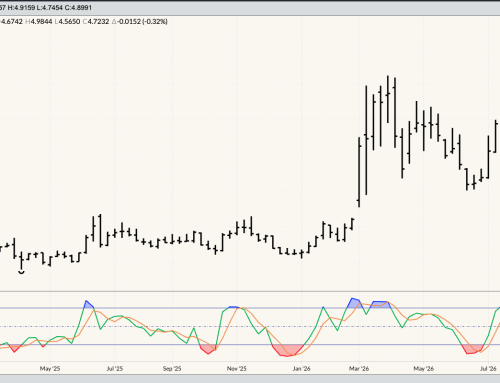Select the Jan '26 date axis label
The image size is (500, 383).
(x=301, y=369)
